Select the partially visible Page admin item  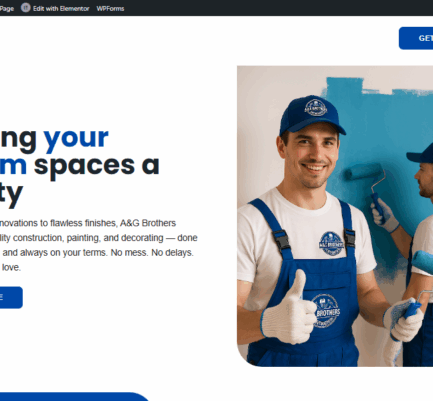tap(7, 8)
